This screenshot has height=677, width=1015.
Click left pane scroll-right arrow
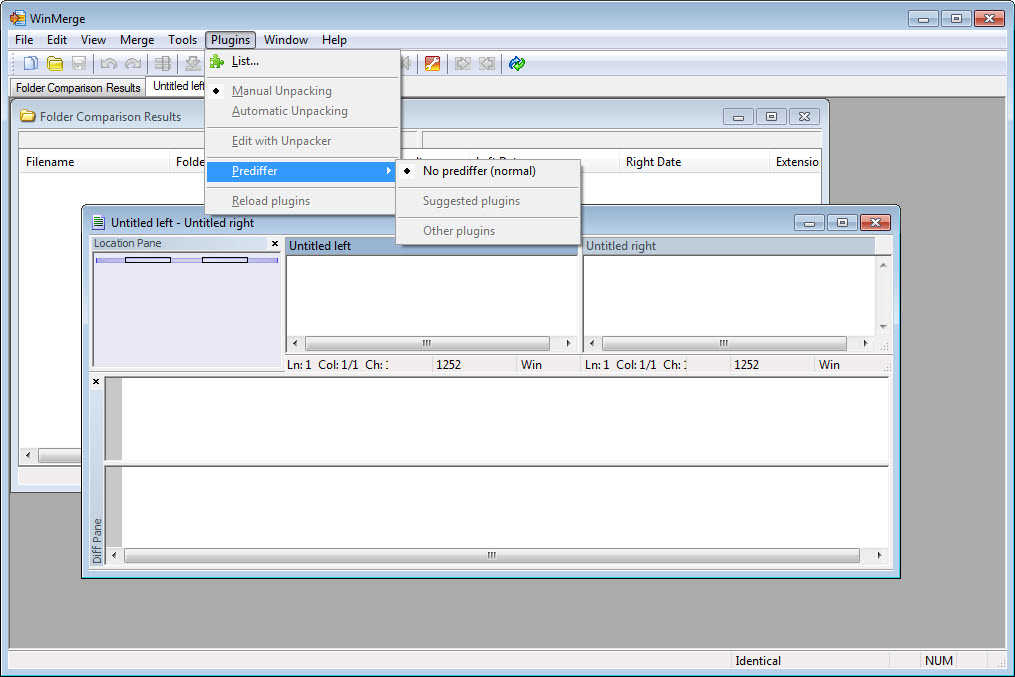tap(568, 344)
